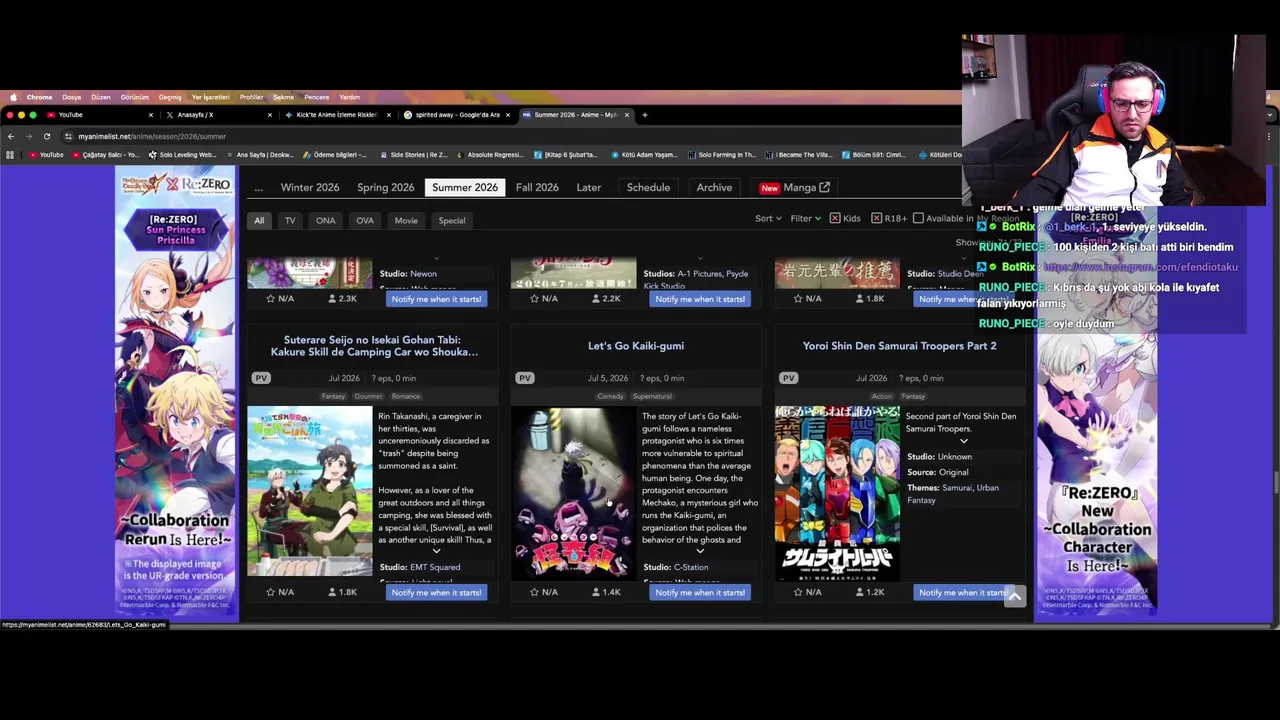Open the Yer İşaretleri menu
The image size is (1280, 720).
pos(210,97)
